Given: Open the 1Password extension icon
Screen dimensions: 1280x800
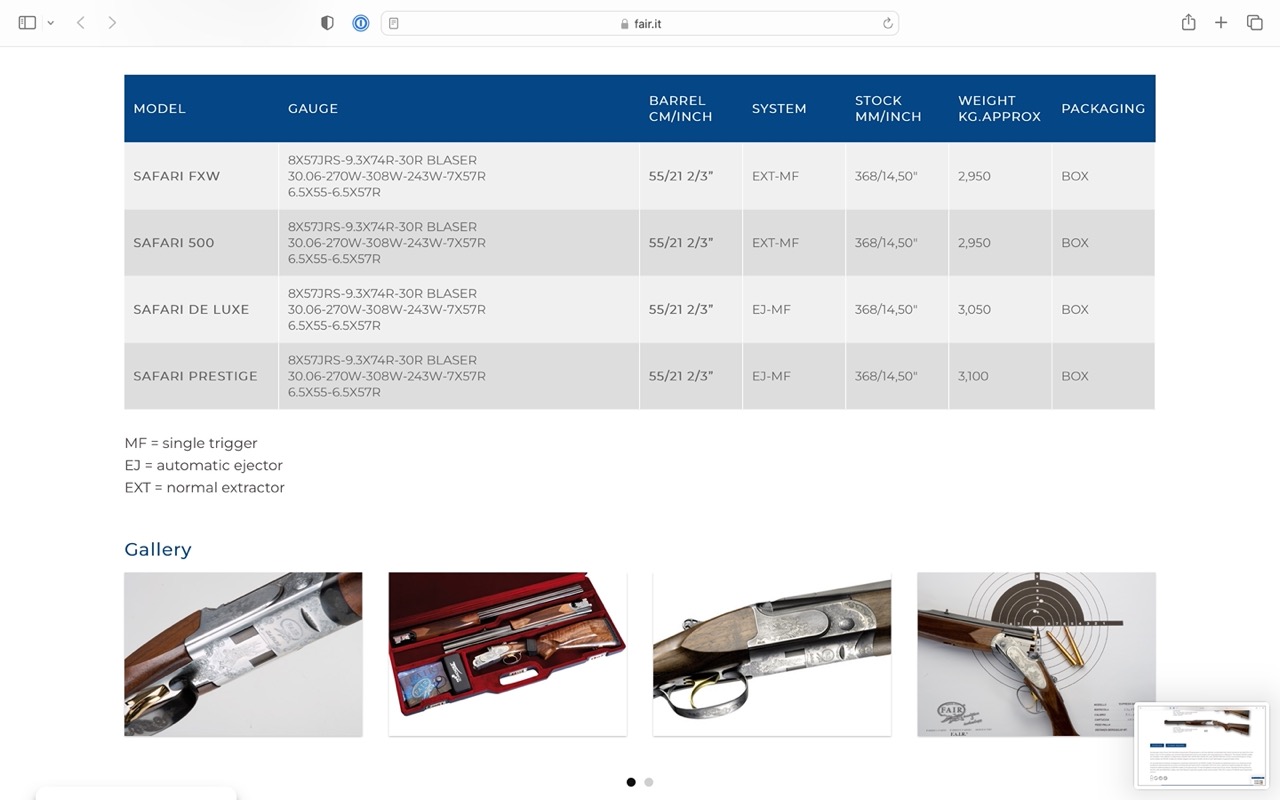Looking at the screenshot, I should (x=361, y=23).
